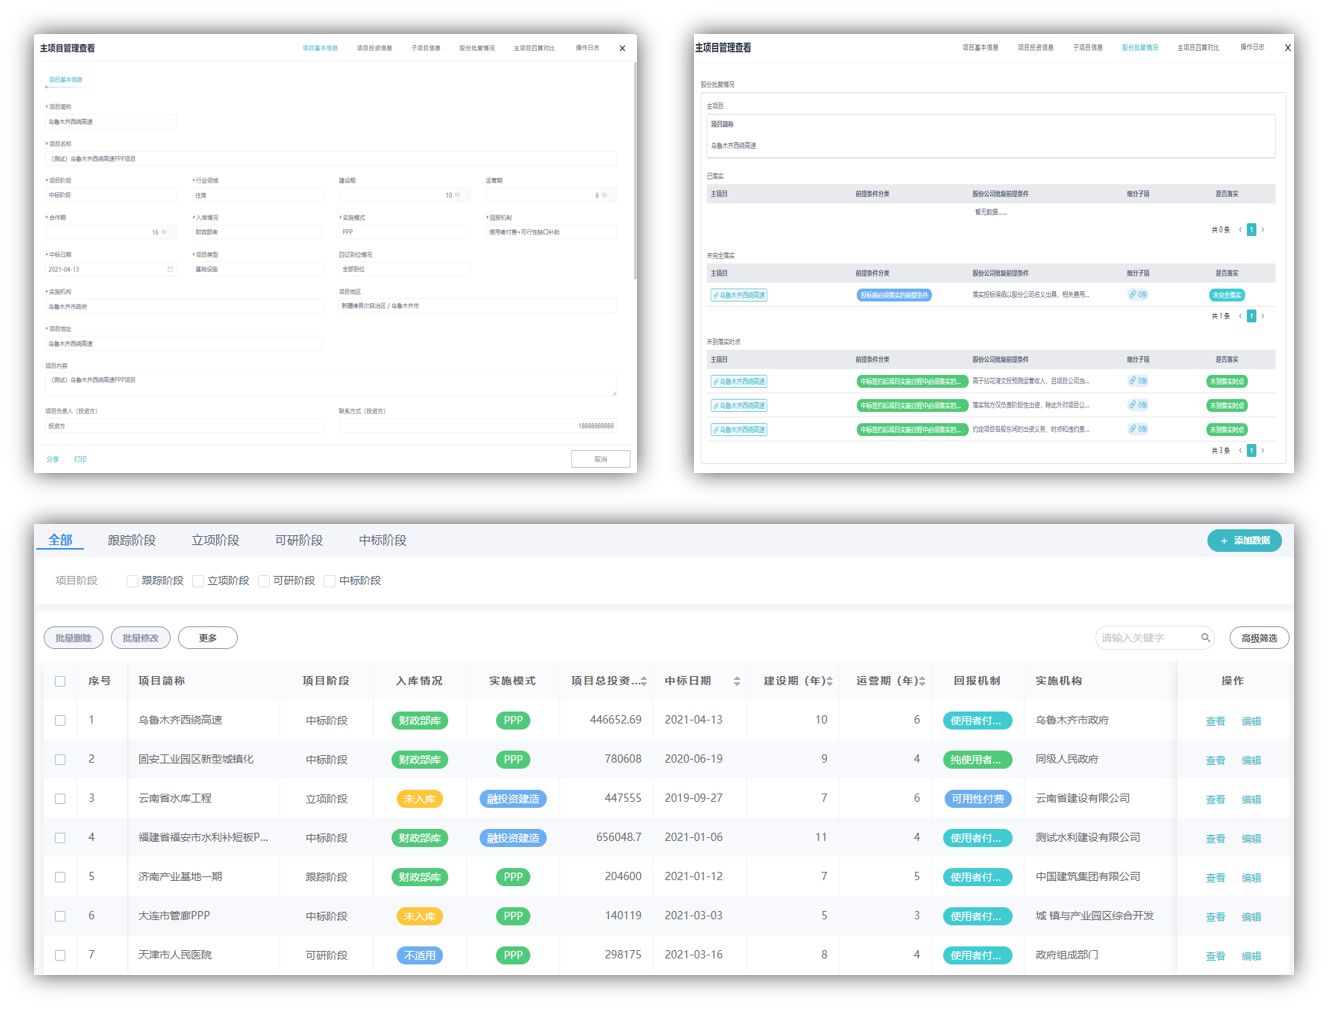This screenshot has height=1009, width=1328.
Task: Click 财政部库 badge in 乌鲁木齐西绕高速 row
Action: pyautogui.click(x=419, y=720)
